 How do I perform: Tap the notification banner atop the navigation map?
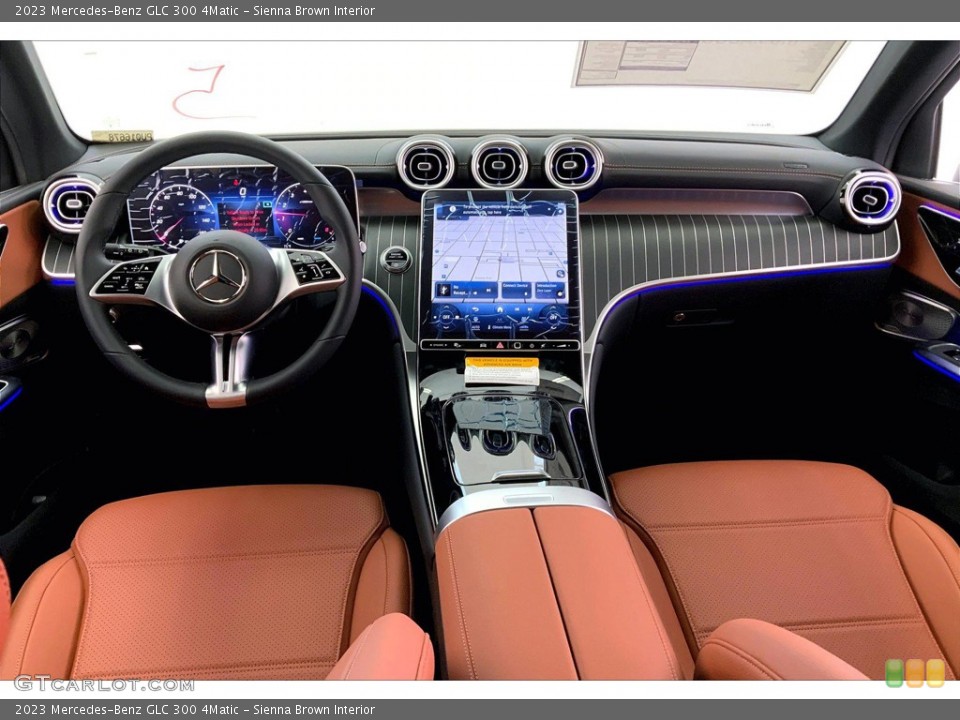(500, 211)
